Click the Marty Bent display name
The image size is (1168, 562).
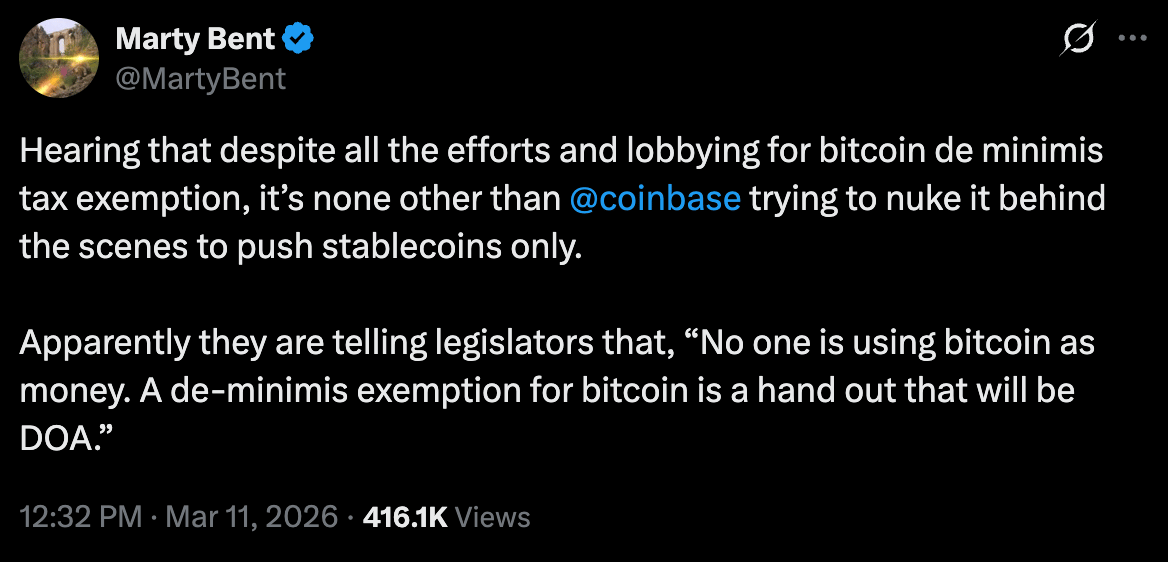coord(196,39)
